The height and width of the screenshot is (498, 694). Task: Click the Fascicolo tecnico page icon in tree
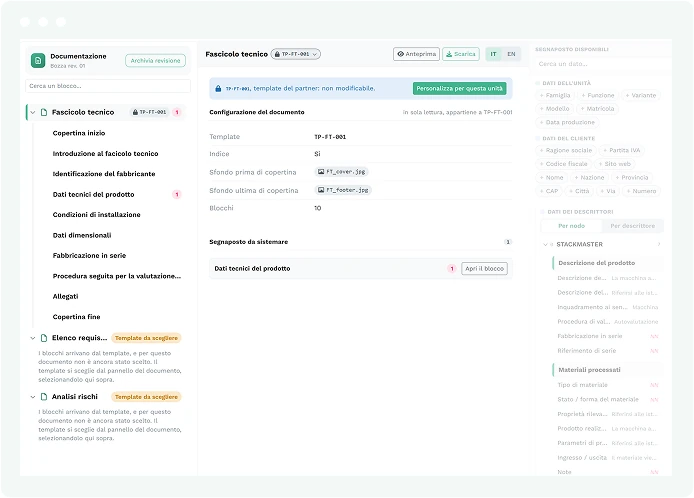coord(44,112)
